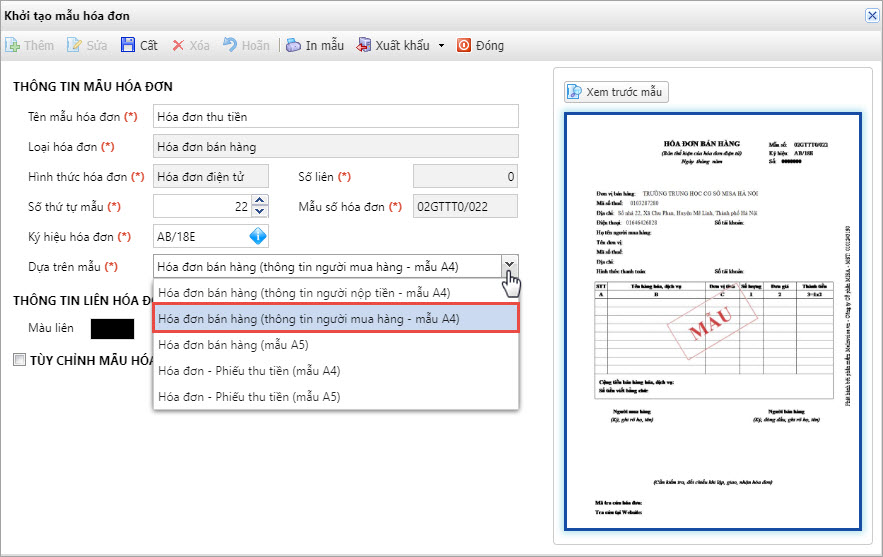Select 'Hóa đơn - Phiếu thu tiền (mẫu A4)' option

[x=336, y=371]
